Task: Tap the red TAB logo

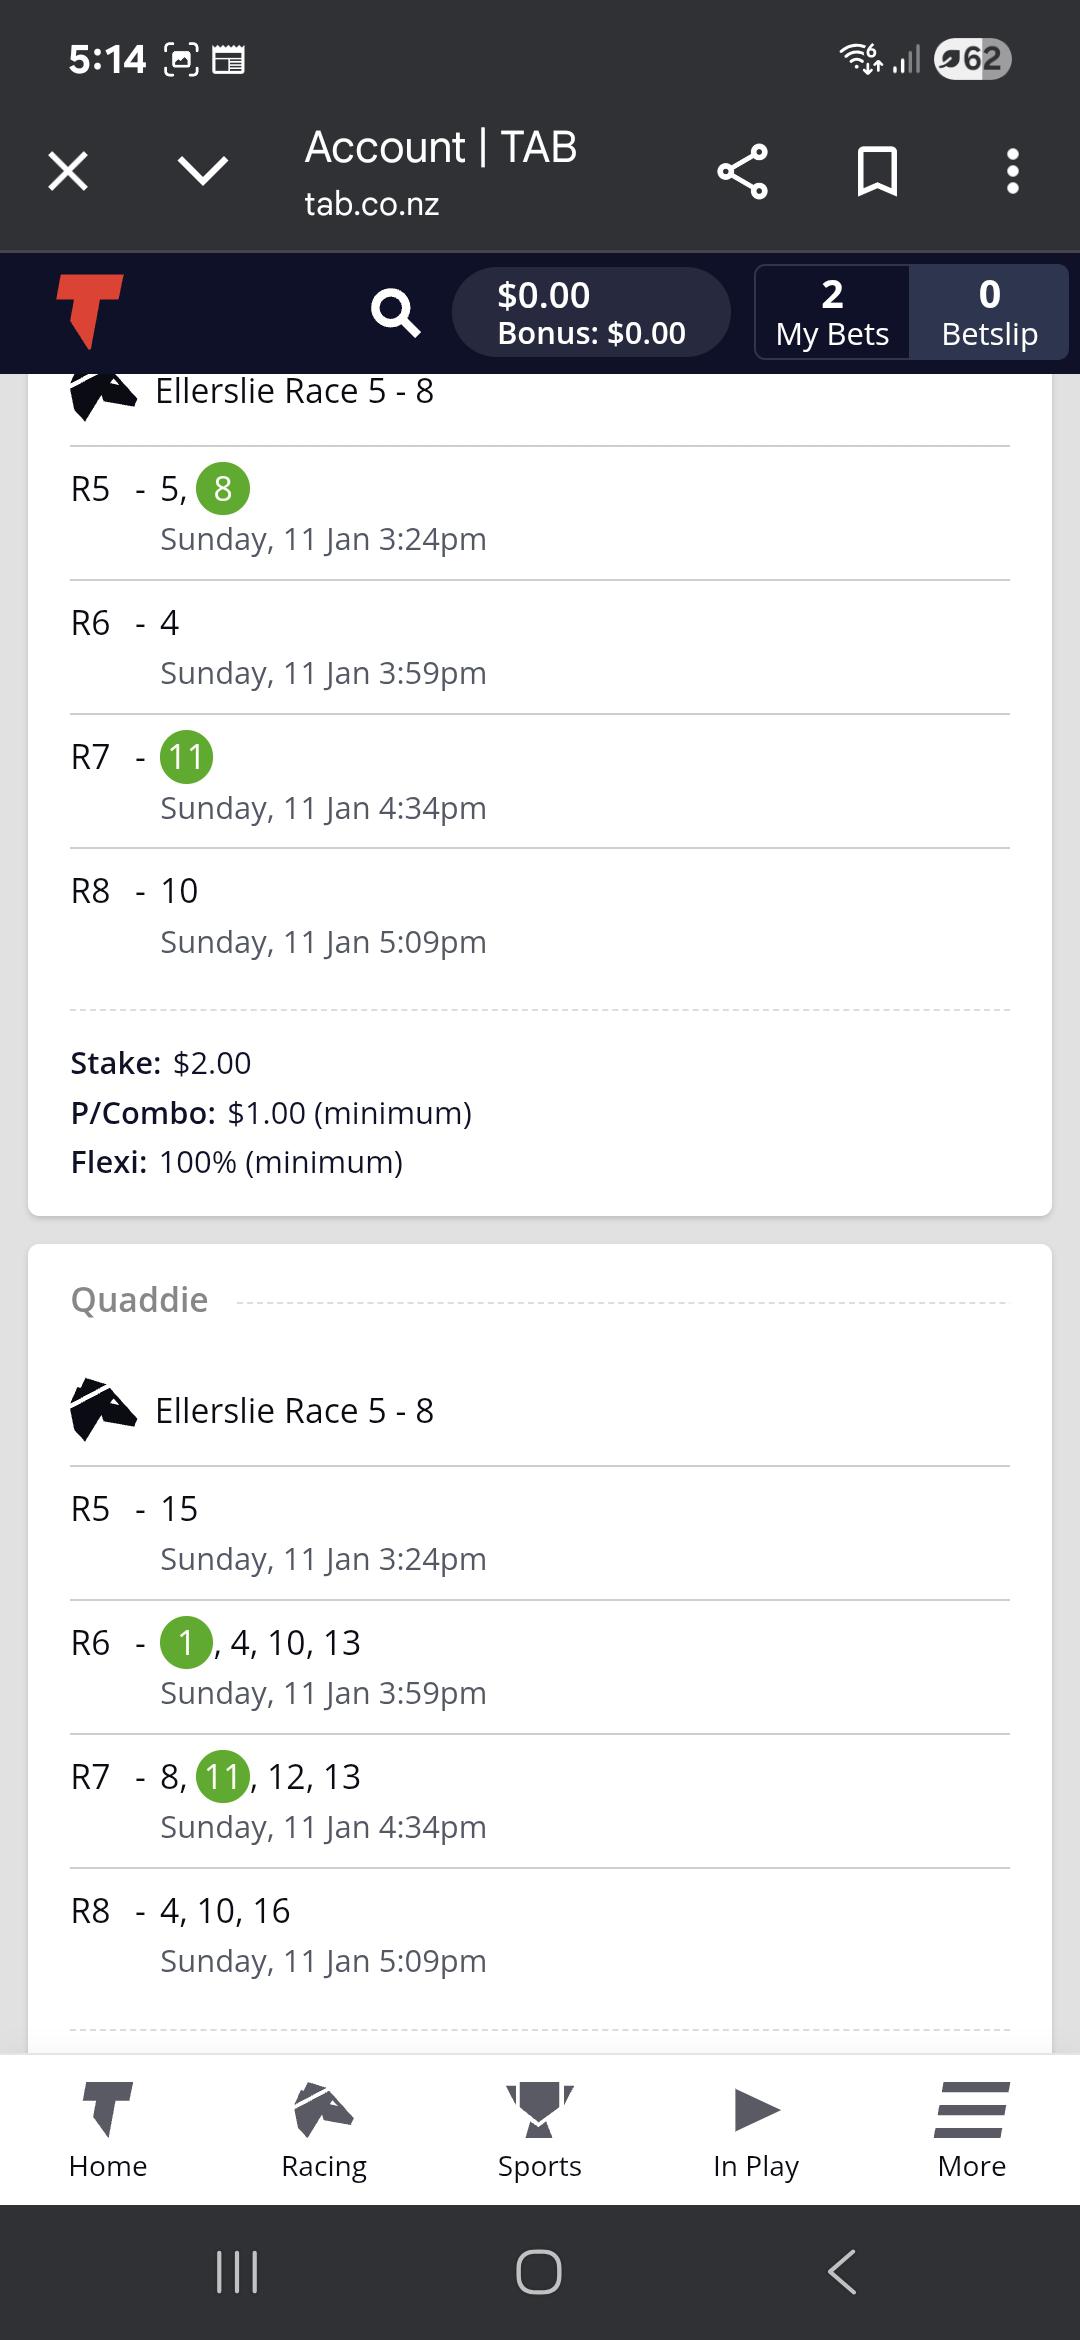Action: tap(89, 311)
